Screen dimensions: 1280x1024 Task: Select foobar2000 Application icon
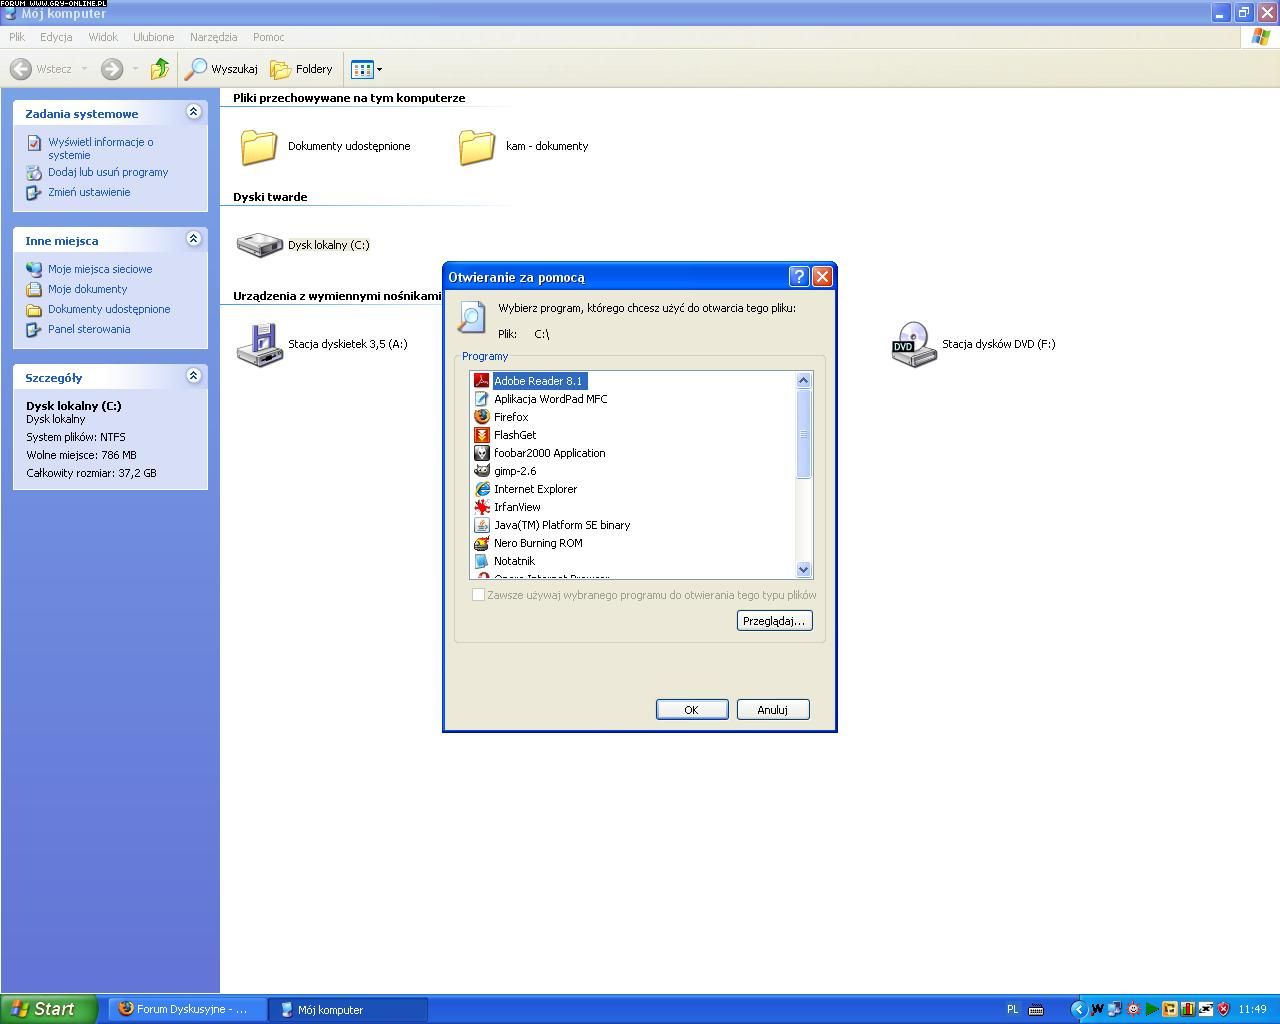[481, 453]
